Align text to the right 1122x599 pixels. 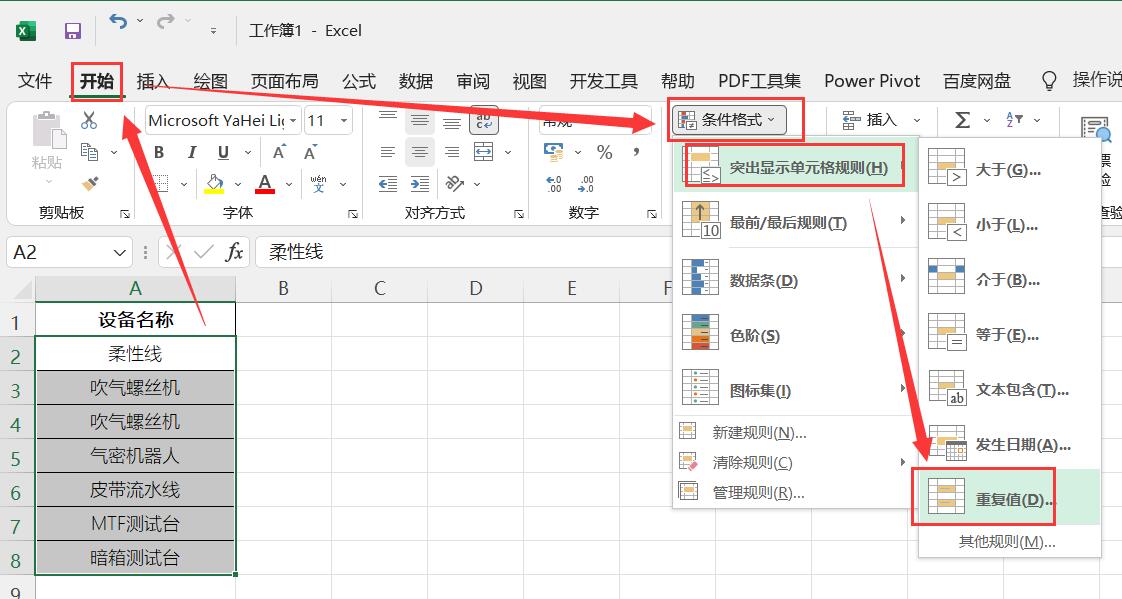coord(452,152)
